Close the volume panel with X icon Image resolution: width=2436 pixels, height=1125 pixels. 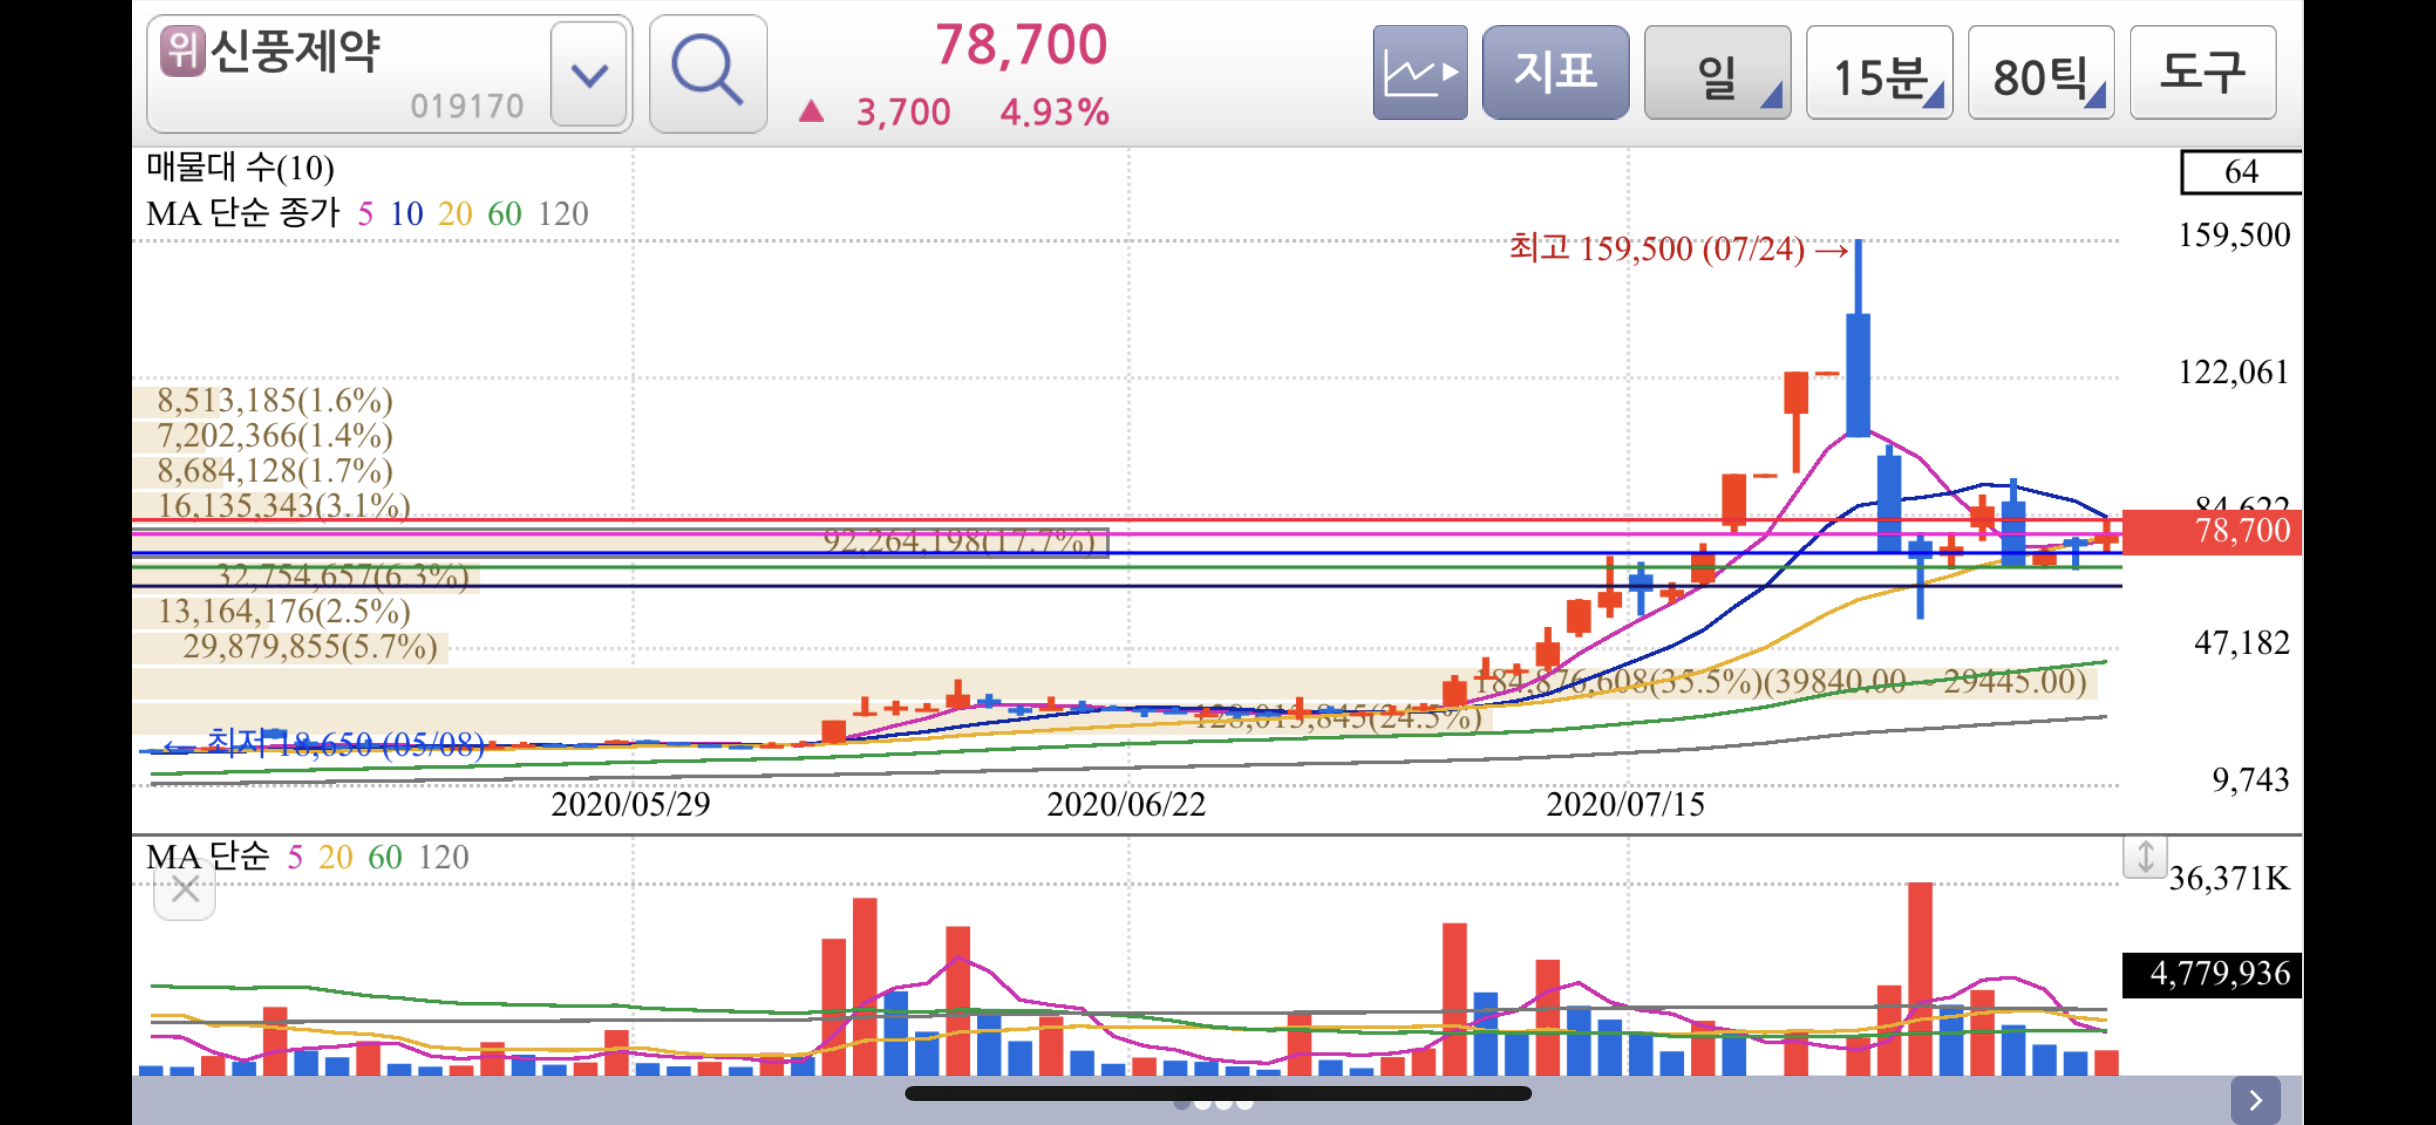tap(185, 888)
